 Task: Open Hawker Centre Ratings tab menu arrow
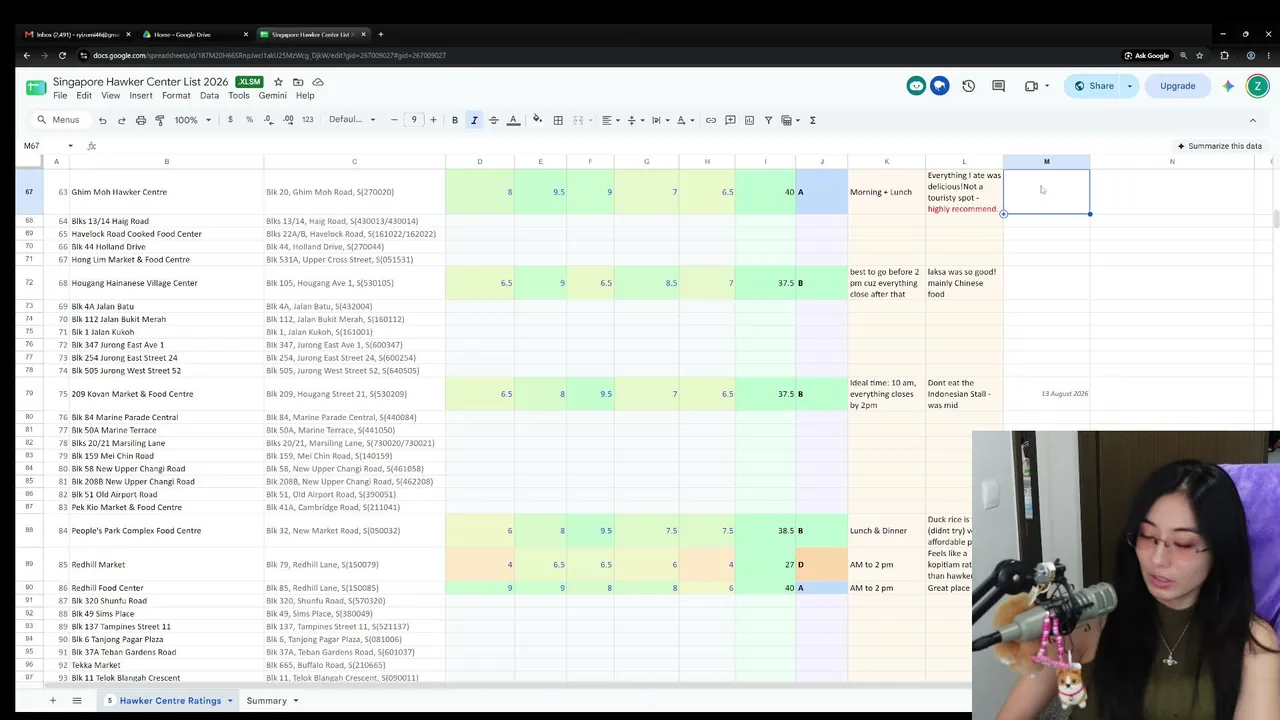[230, 701]
